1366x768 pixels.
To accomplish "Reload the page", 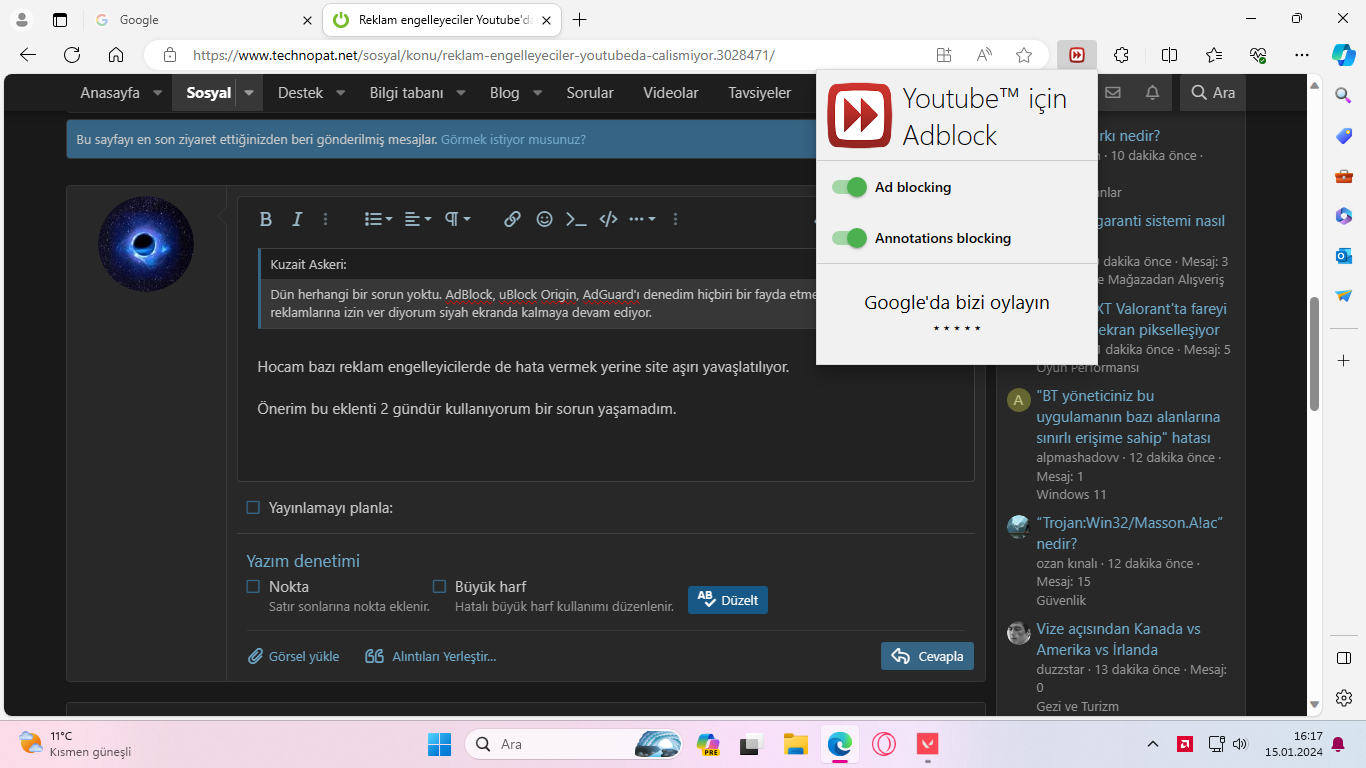I will coord(72,55).
